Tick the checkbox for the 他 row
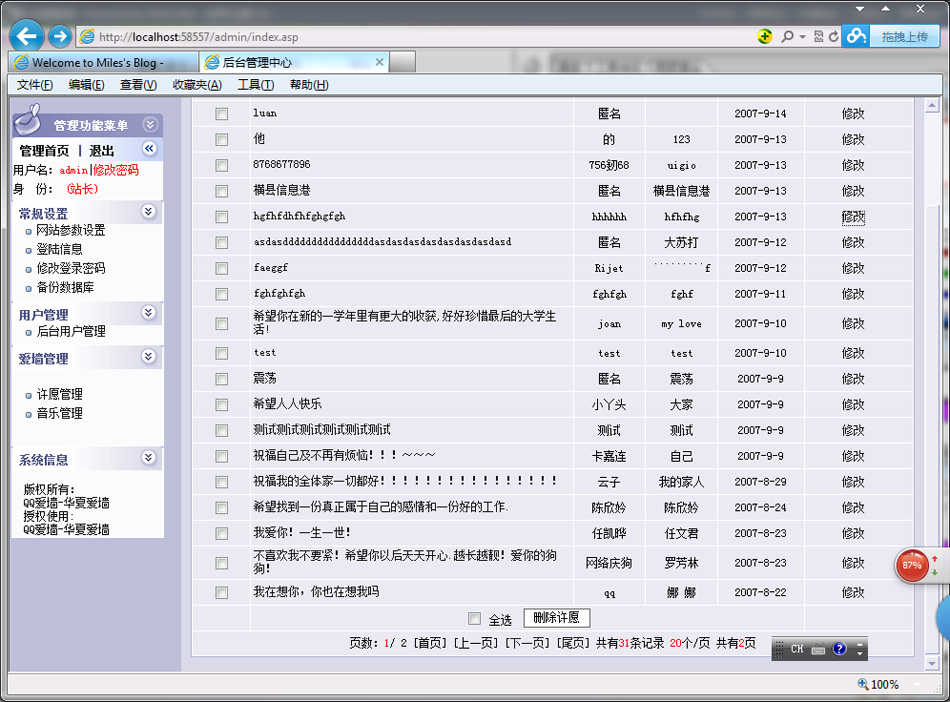The height and width of the screenshot is (702, 950). [222, 139]
